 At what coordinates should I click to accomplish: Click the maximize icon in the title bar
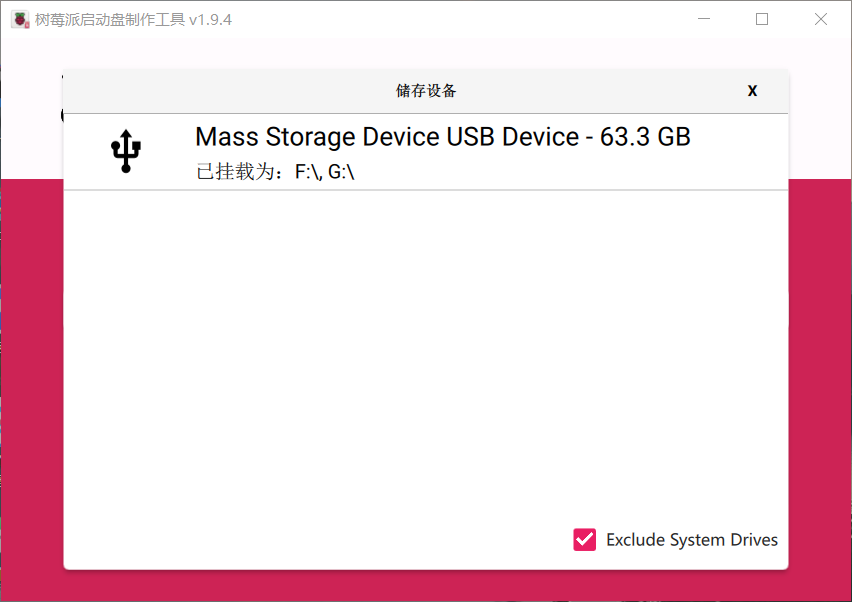[x=762, y=18]
